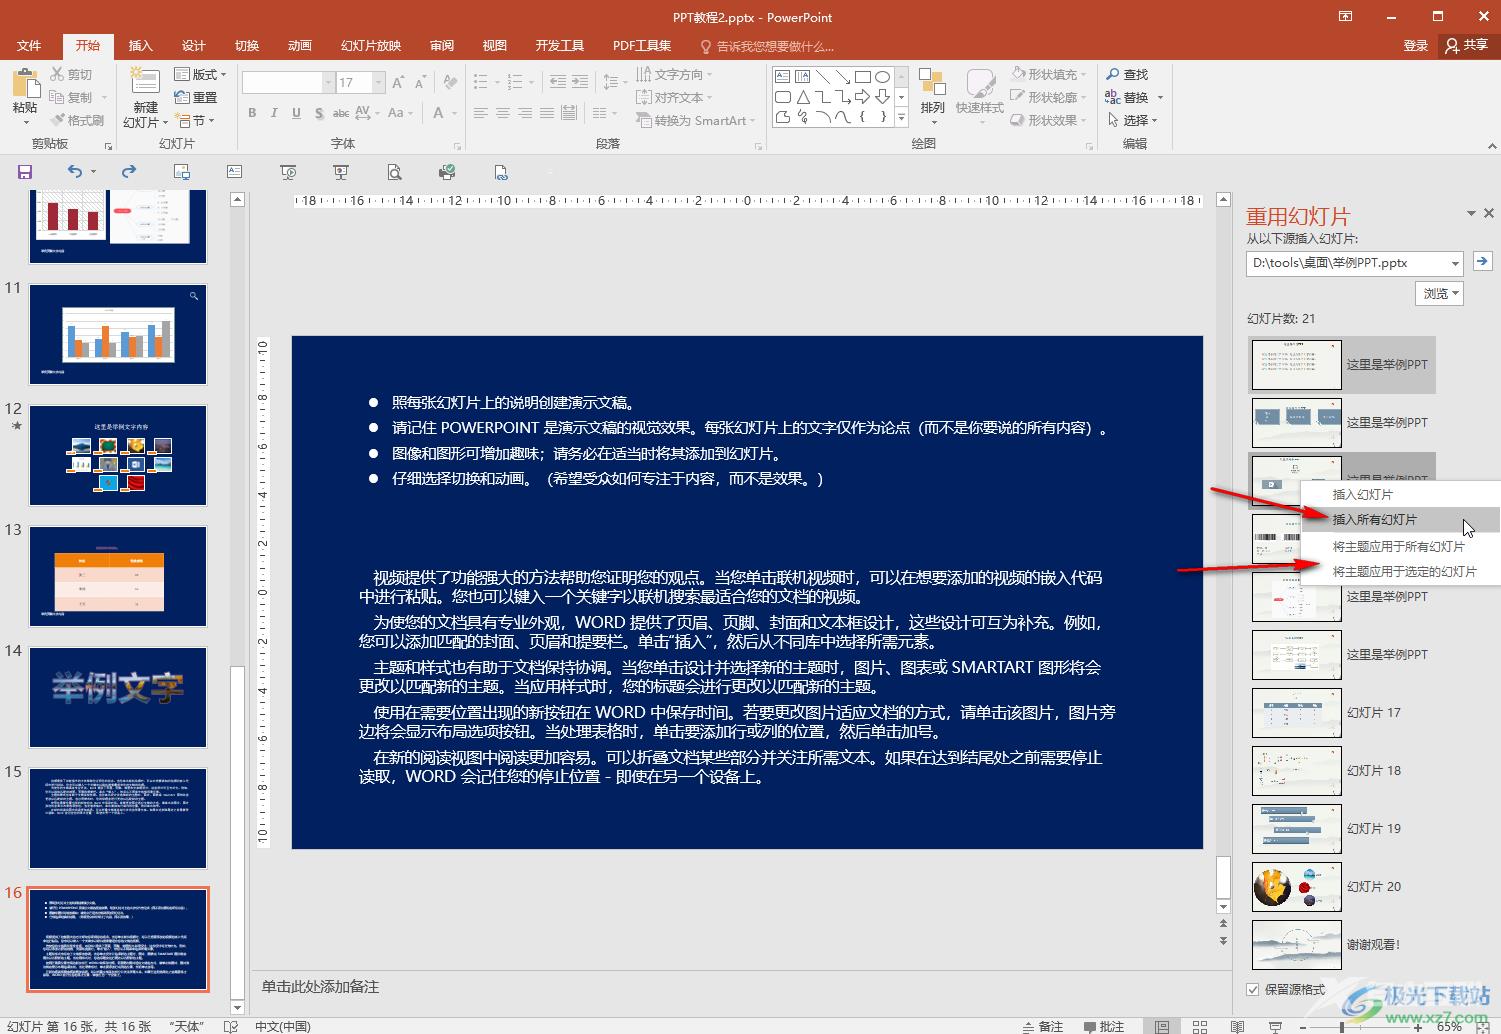Close the Reuse Slides pane
Viewport: 1501px width, 1034px height.
point(1489,213)
